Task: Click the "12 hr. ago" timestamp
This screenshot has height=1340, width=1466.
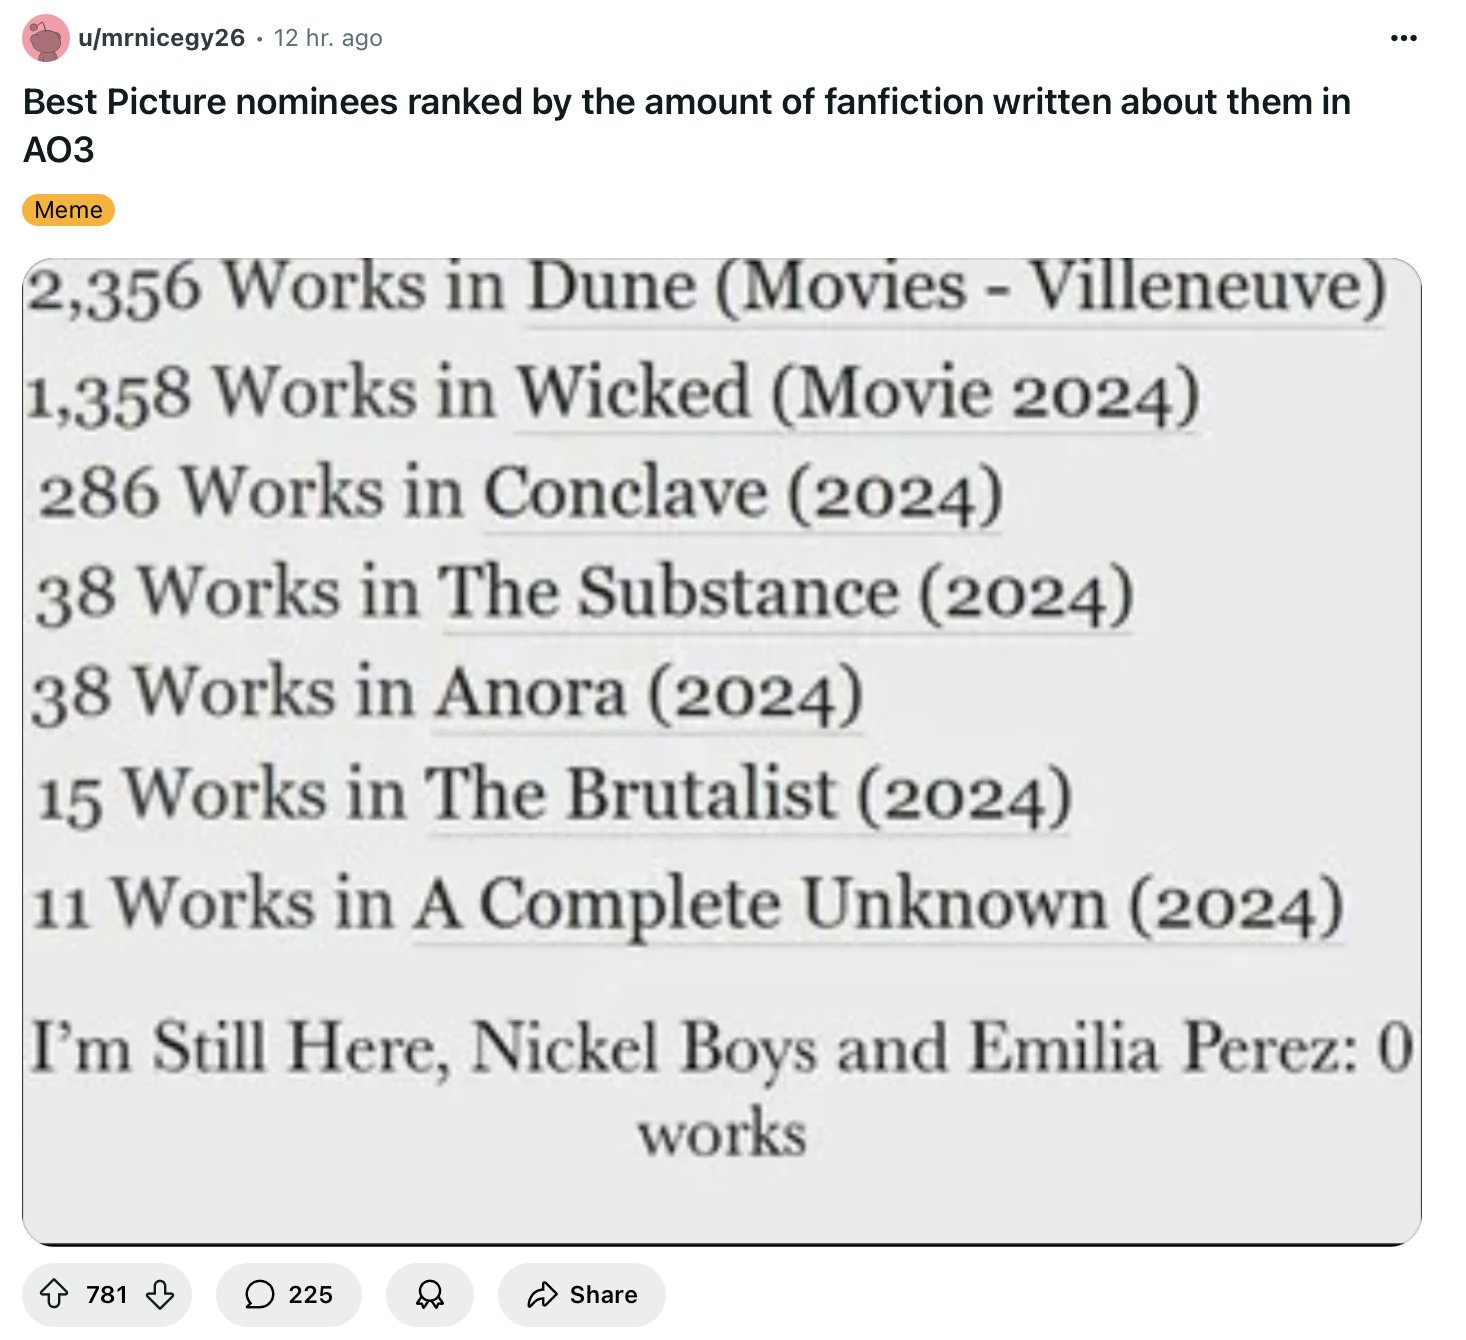Action: coord(328,38)
